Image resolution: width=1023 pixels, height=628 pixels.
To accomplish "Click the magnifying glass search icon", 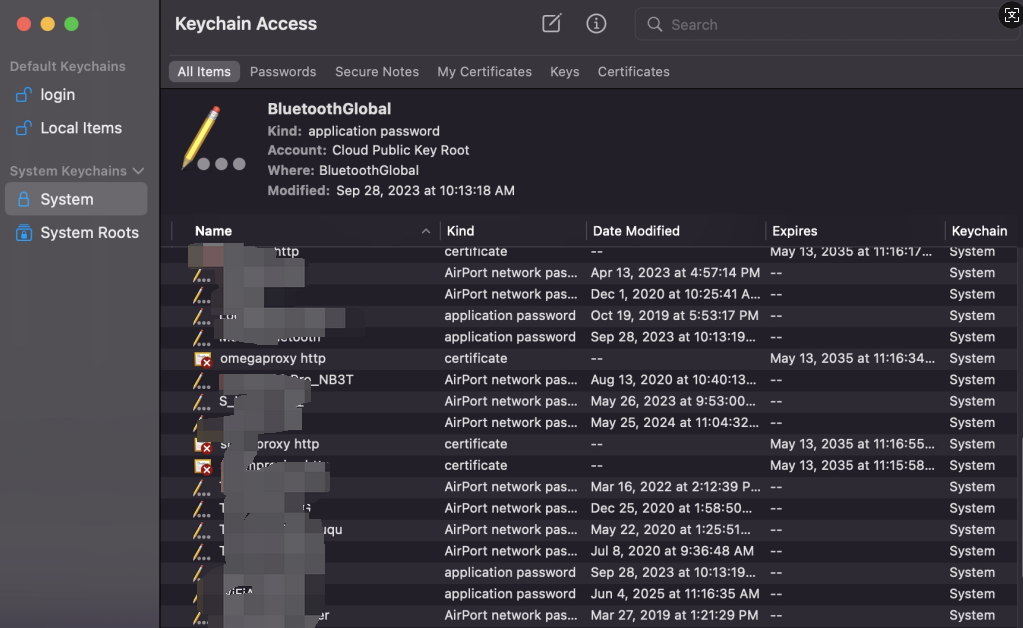I will pos(654,25).
